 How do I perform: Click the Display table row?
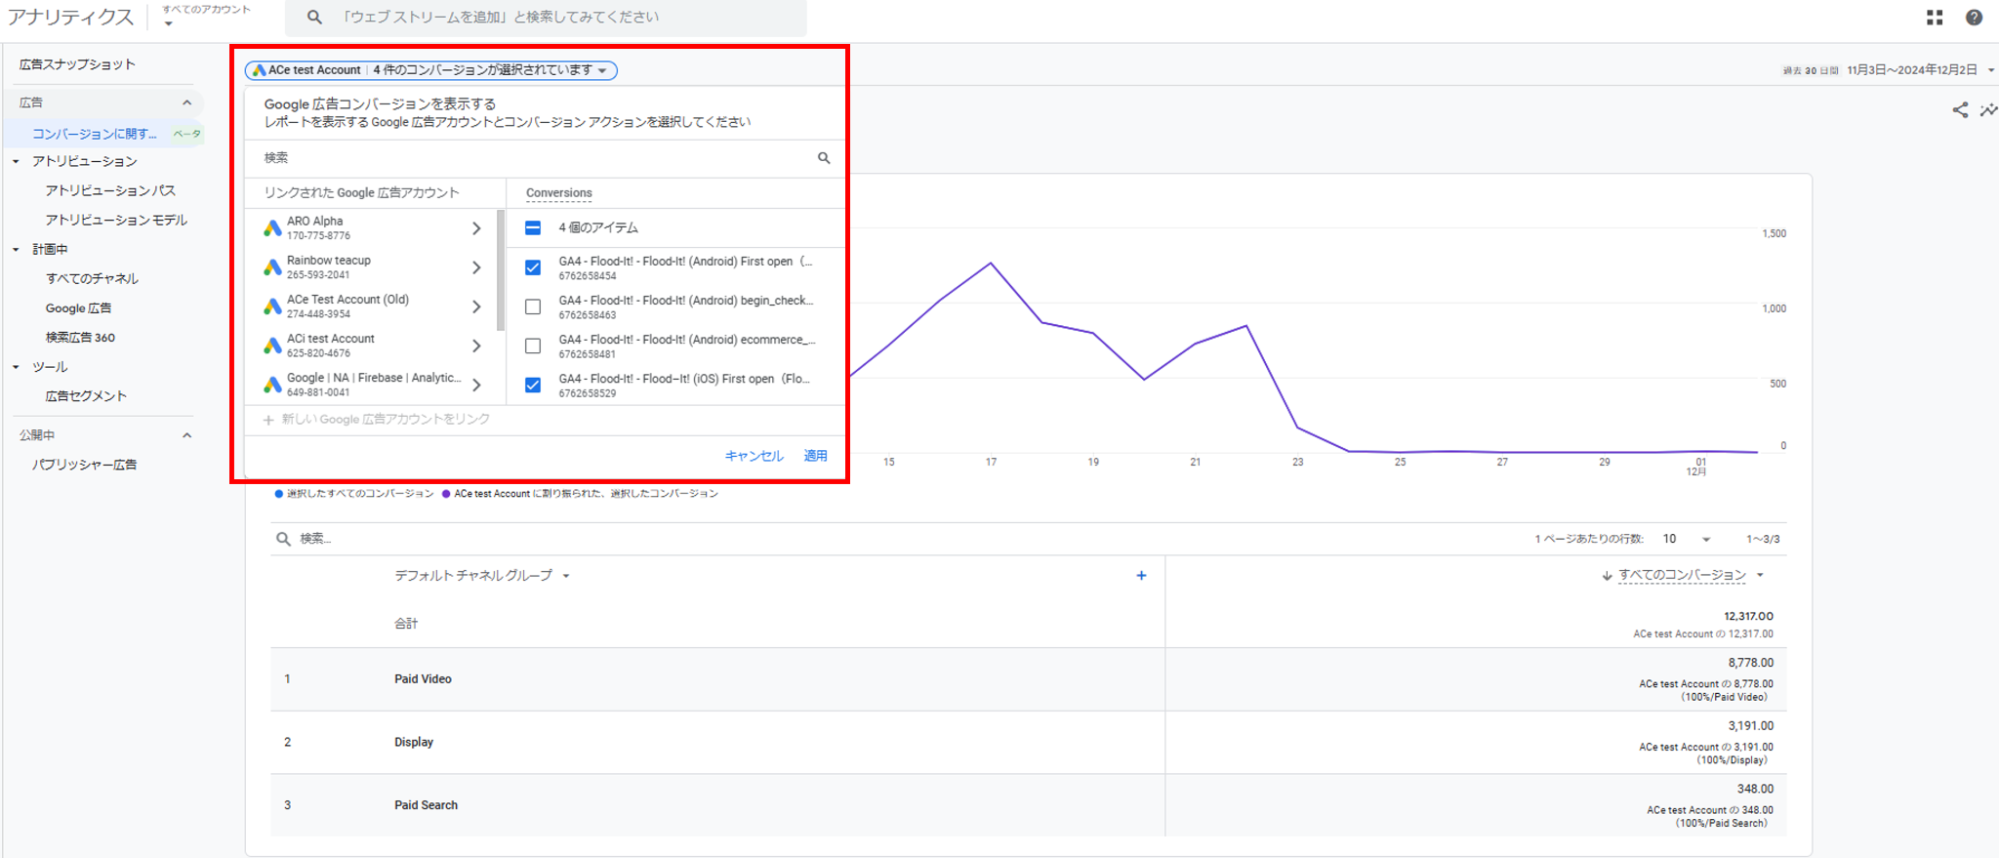1028,742
